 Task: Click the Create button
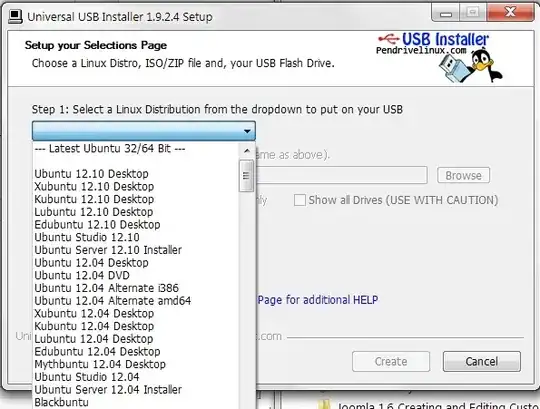click(391, 361)
